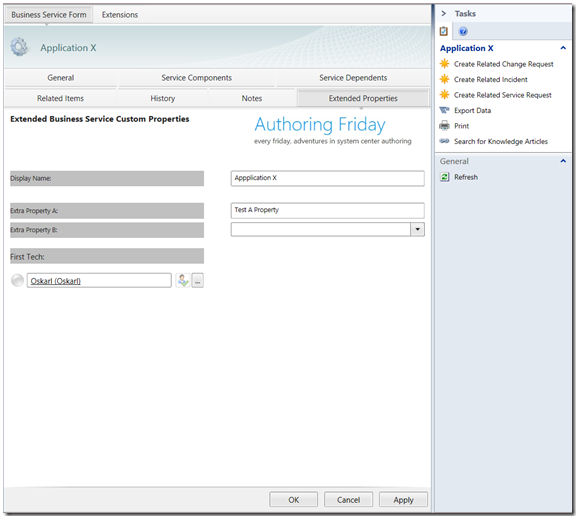Viewport: 576px width, 516px height.
Task: Click the Apply button
Action: [x=403, y=500]
